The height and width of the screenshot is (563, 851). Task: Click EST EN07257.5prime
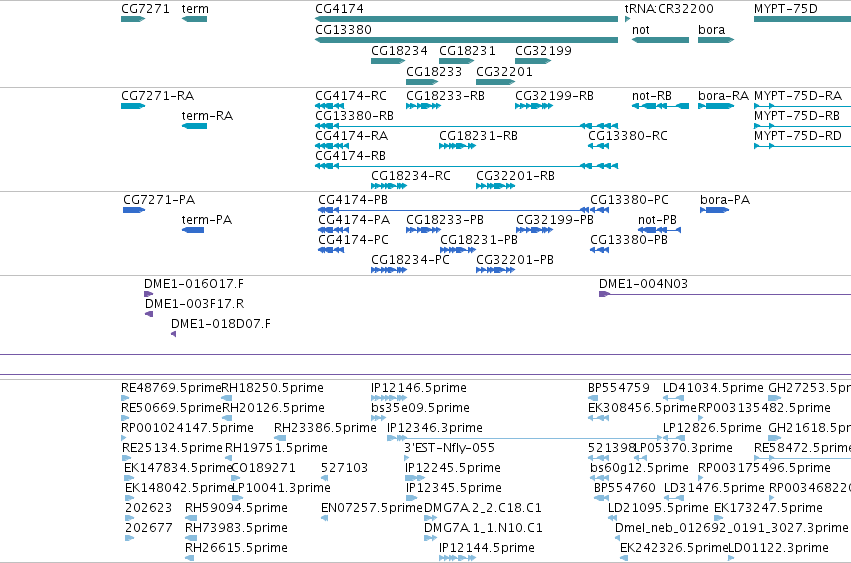tap(325, 518)
